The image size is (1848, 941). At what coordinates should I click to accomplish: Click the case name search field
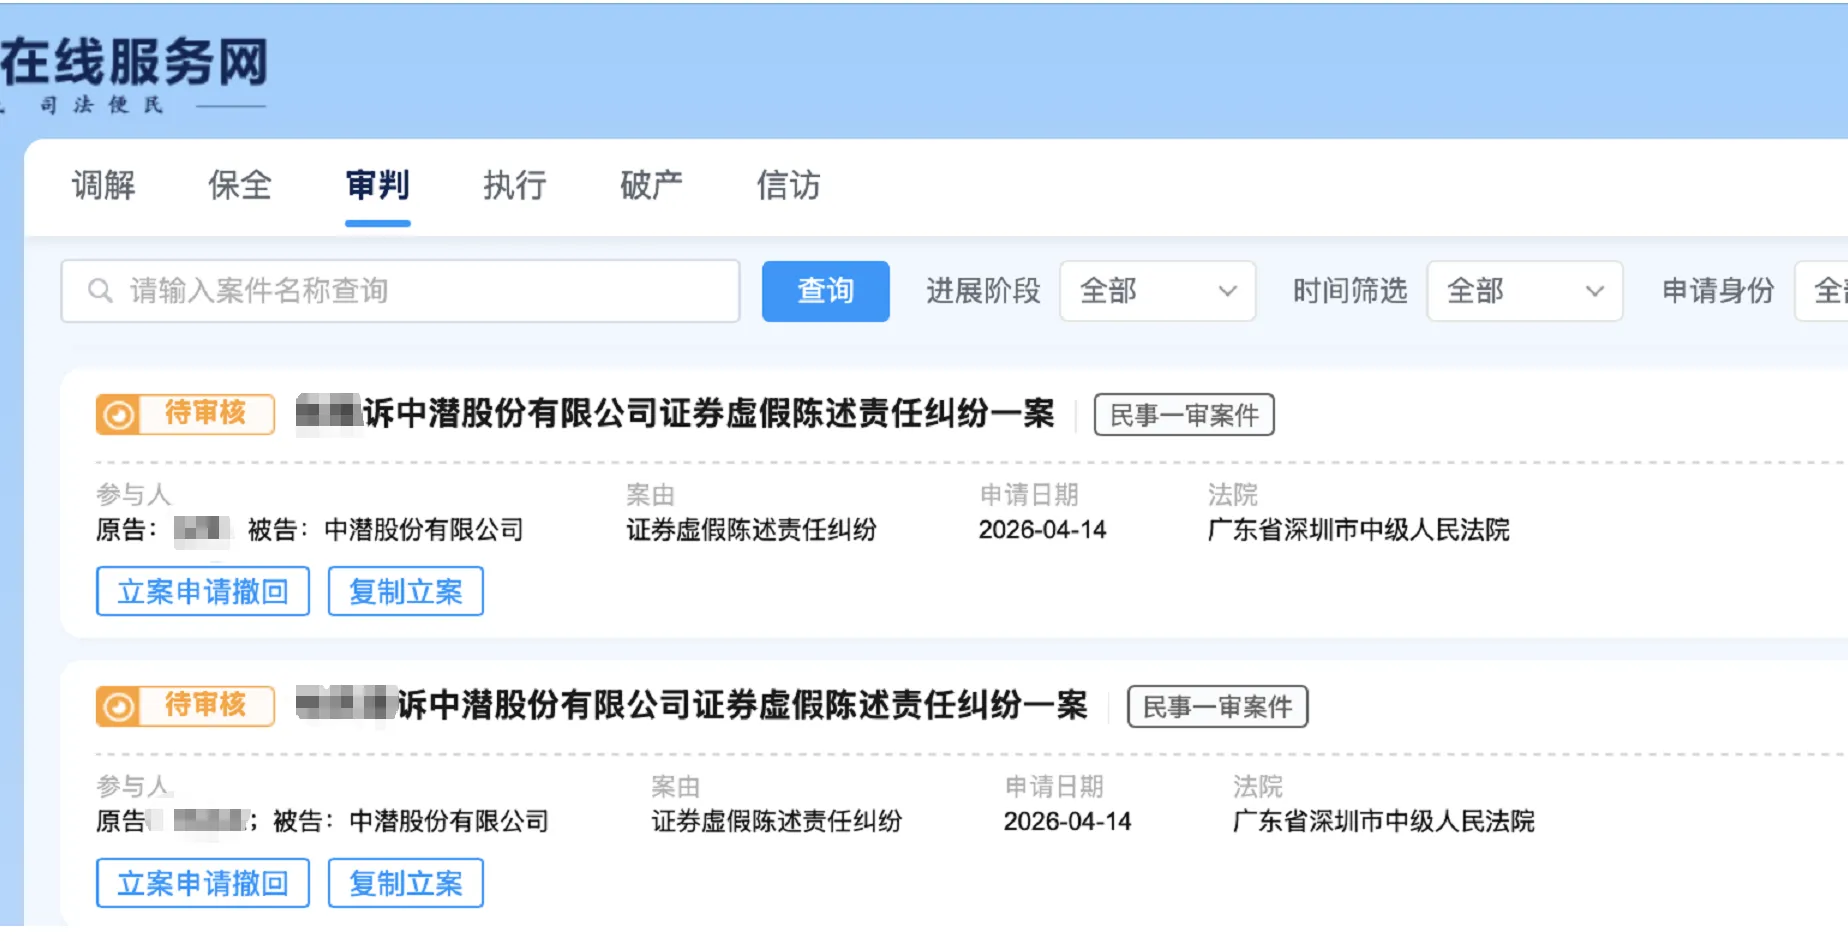point(400,291)
